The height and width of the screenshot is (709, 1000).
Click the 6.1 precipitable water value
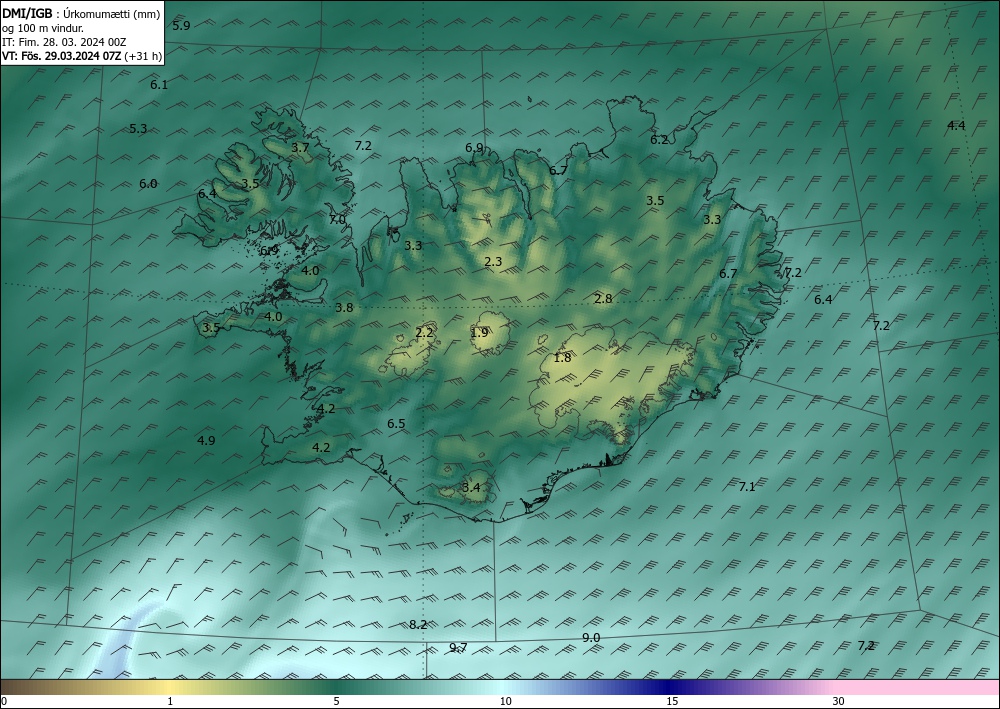point(159,84)
